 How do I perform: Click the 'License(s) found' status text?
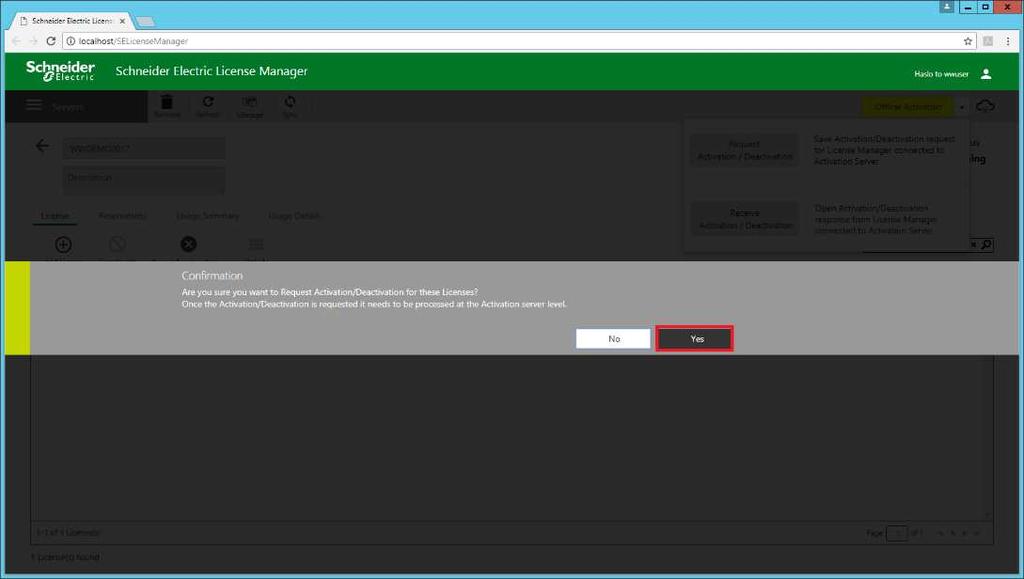click(x=65, y=557)
